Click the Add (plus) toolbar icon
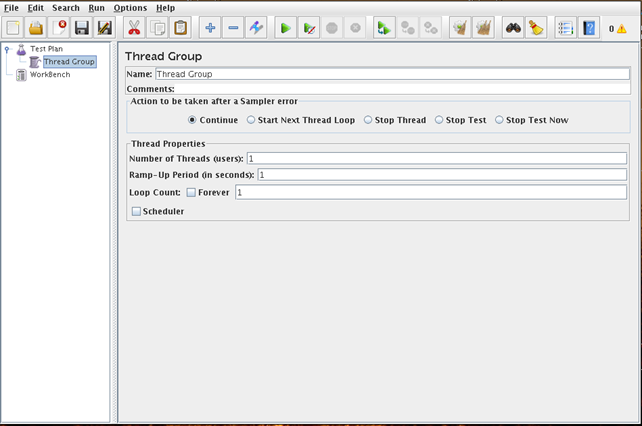This screenshot has height=426, width=642. tap(210, 29)
